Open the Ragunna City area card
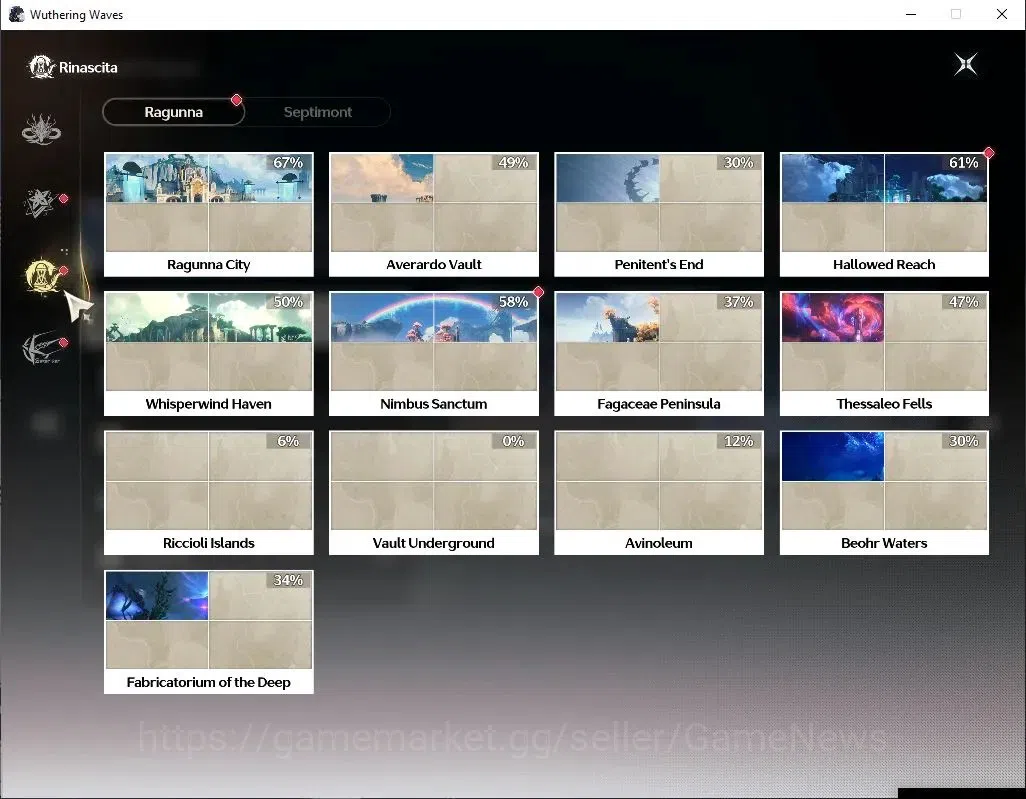Image resolution: width=1026 pixels, height=799 pixels. tap(209, 215)
